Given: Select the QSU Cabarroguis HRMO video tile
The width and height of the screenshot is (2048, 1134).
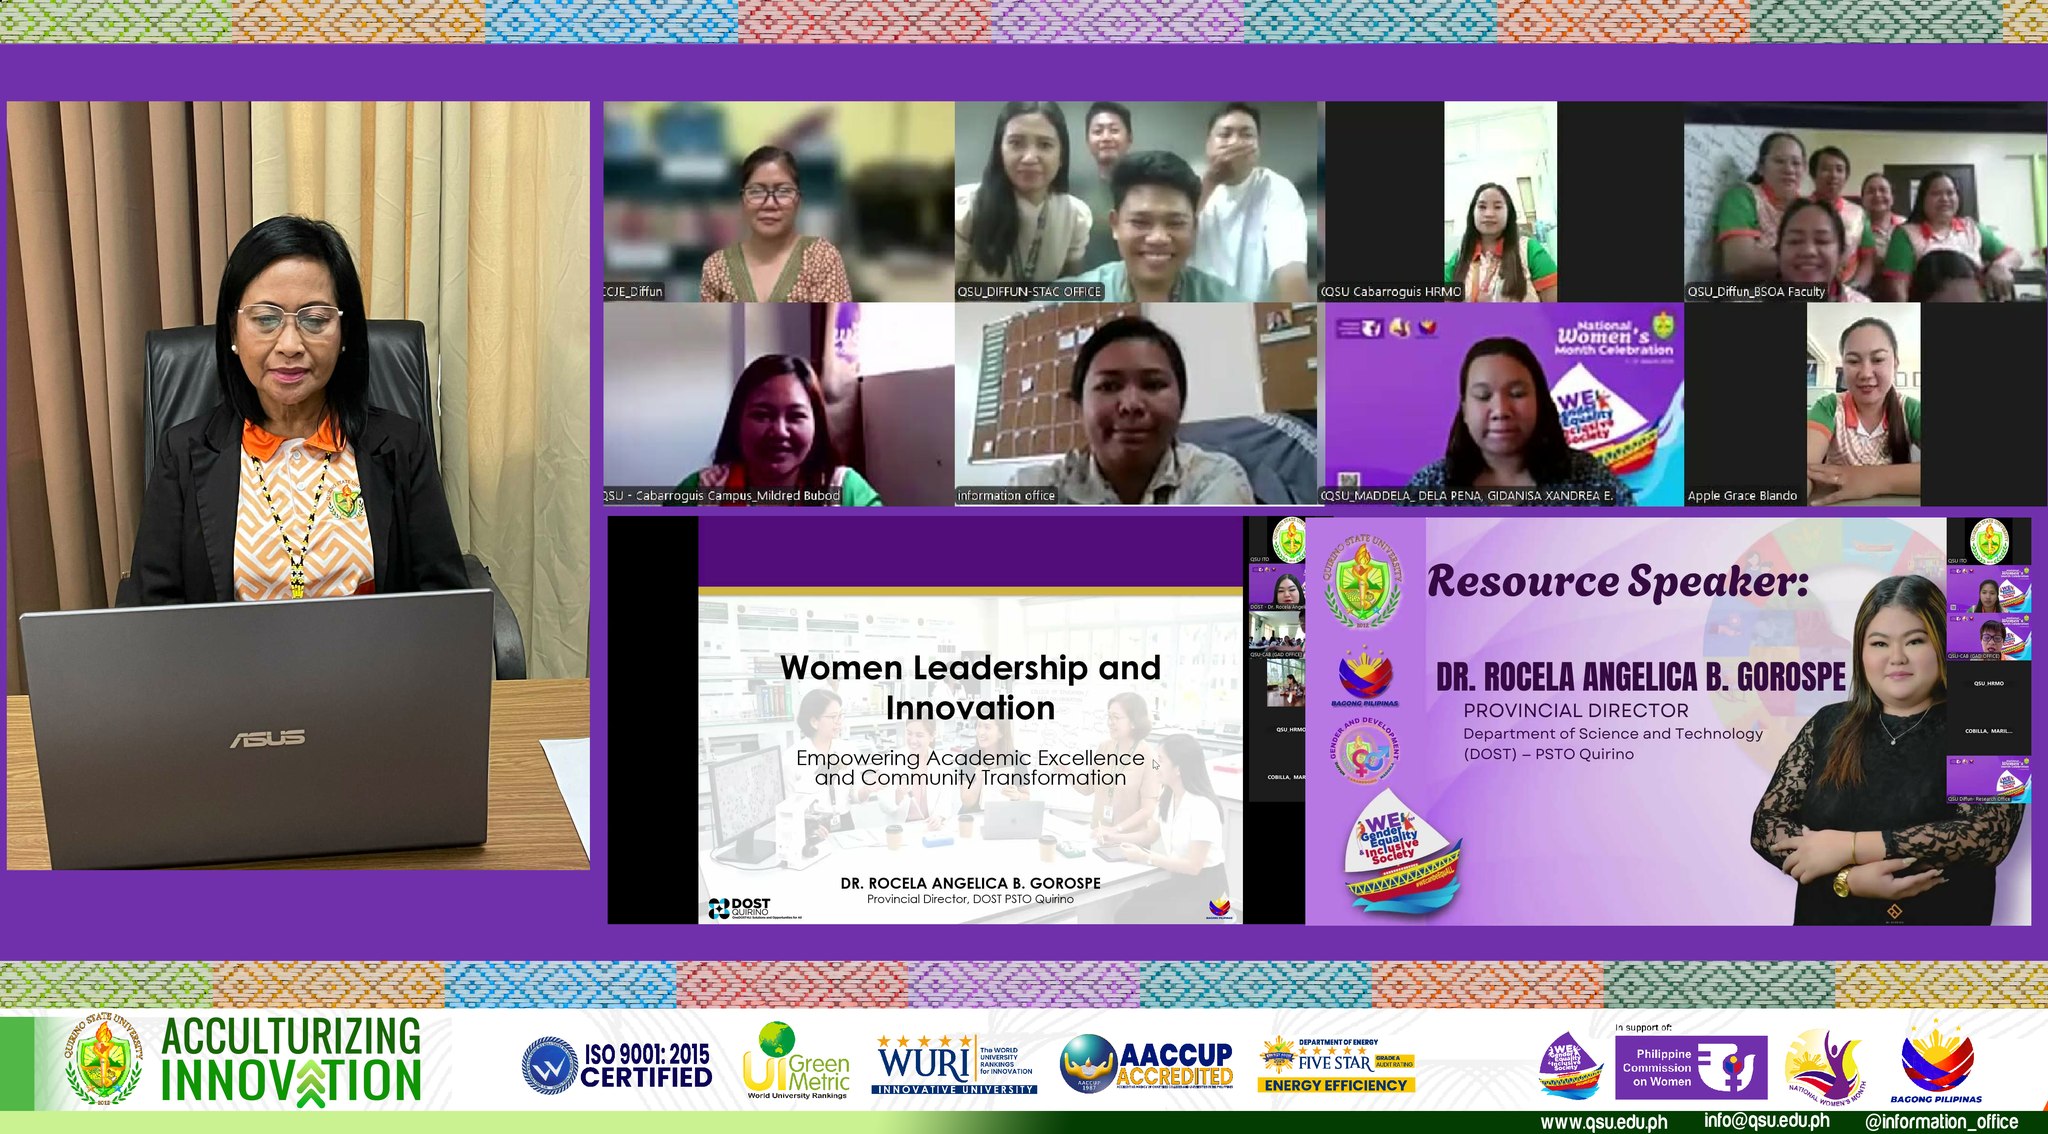Looking at the screenshot, I should (x=1499, y=200).
